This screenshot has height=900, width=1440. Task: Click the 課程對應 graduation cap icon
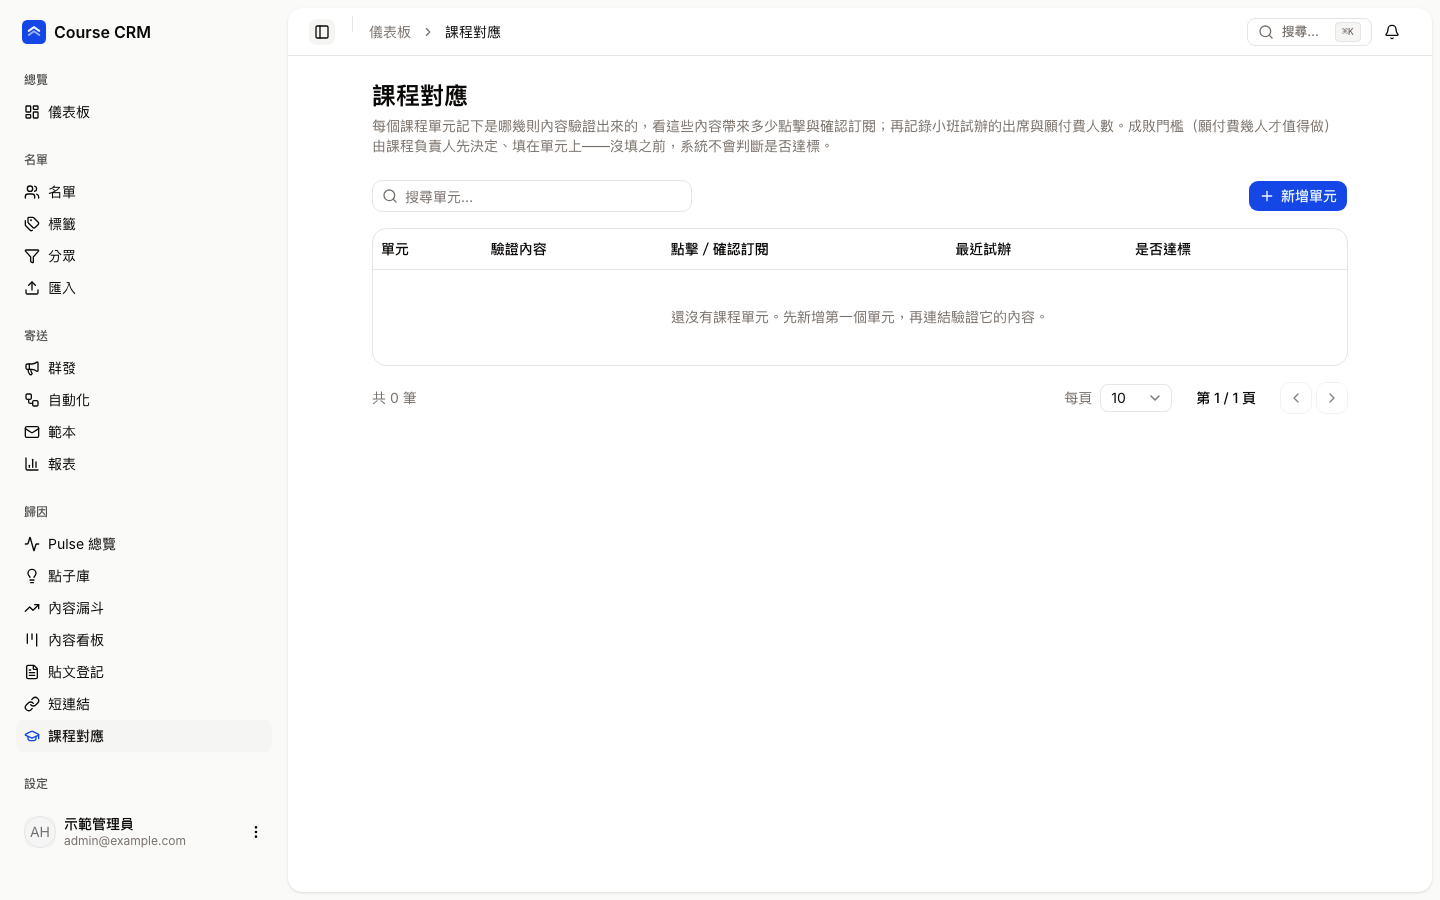click(x=32, y=736)
